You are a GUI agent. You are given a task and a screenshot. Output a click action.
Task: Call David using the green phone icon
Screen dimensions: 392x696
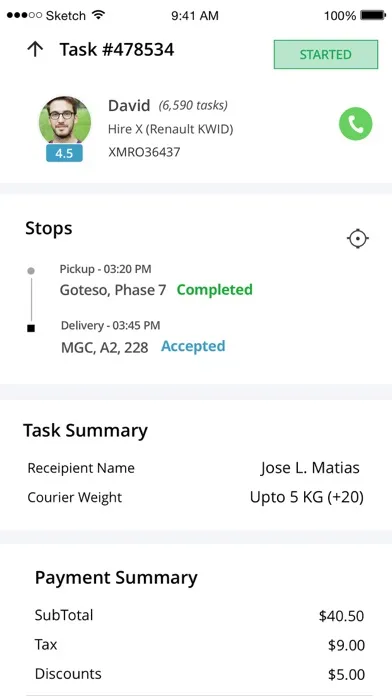click(356, 124)
